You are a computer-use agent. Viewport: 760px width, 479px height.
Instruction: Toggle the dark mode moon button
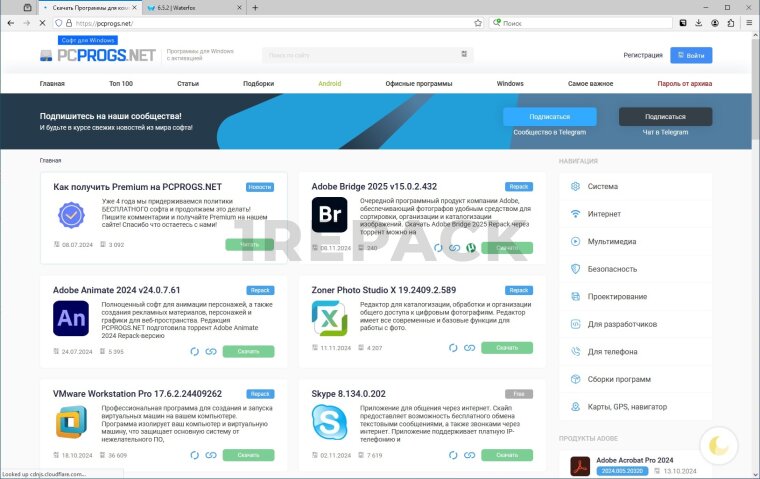718,445
